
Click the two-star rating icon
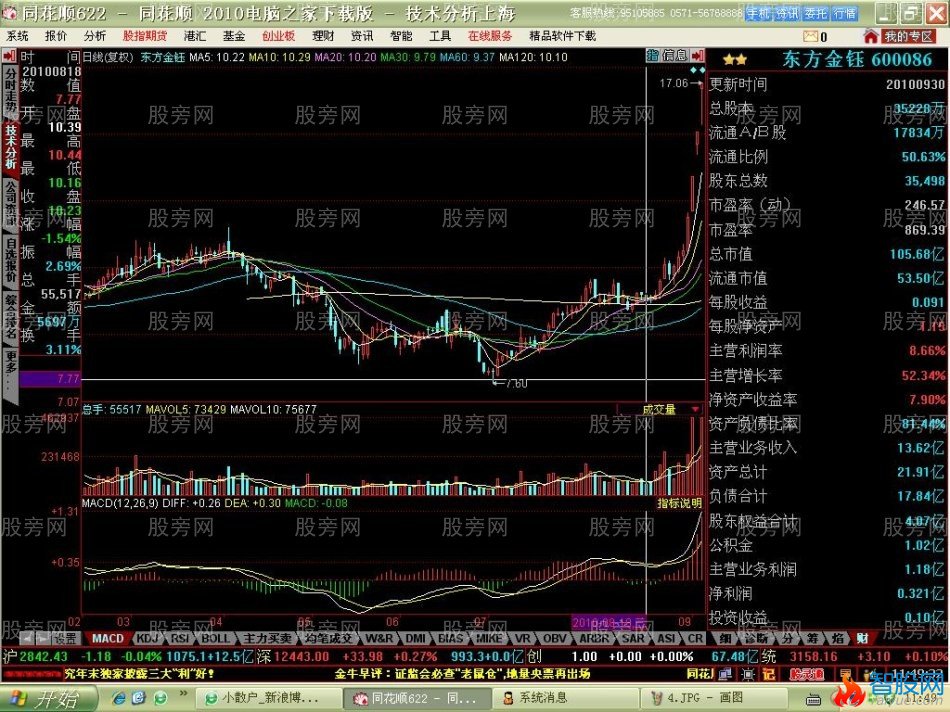coord(734,60)
